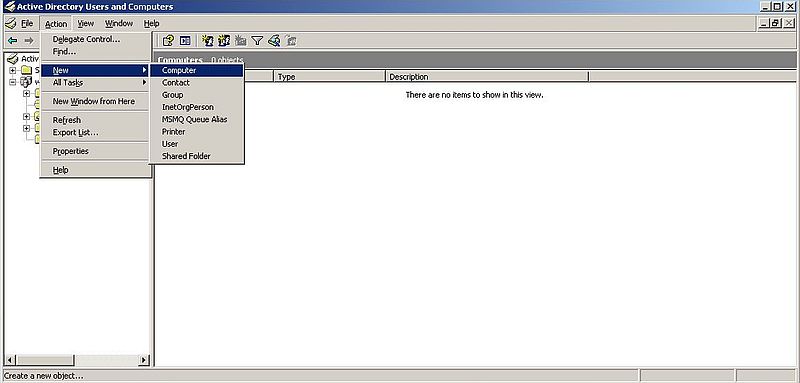Create a new InetOrgPerson object

pyautogui.click(x=196, y=107)
